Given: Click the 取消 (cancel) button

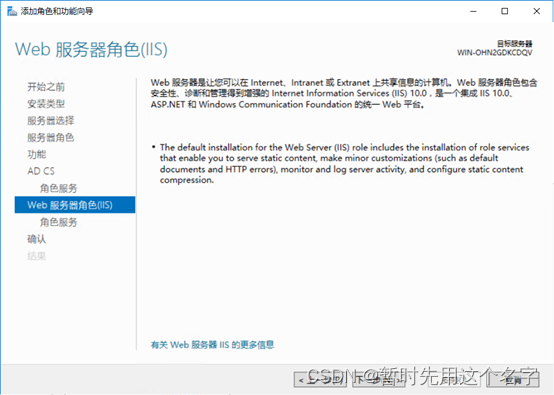Looking at the screenshot, I should pyautogui.click(x=513, y=380).
